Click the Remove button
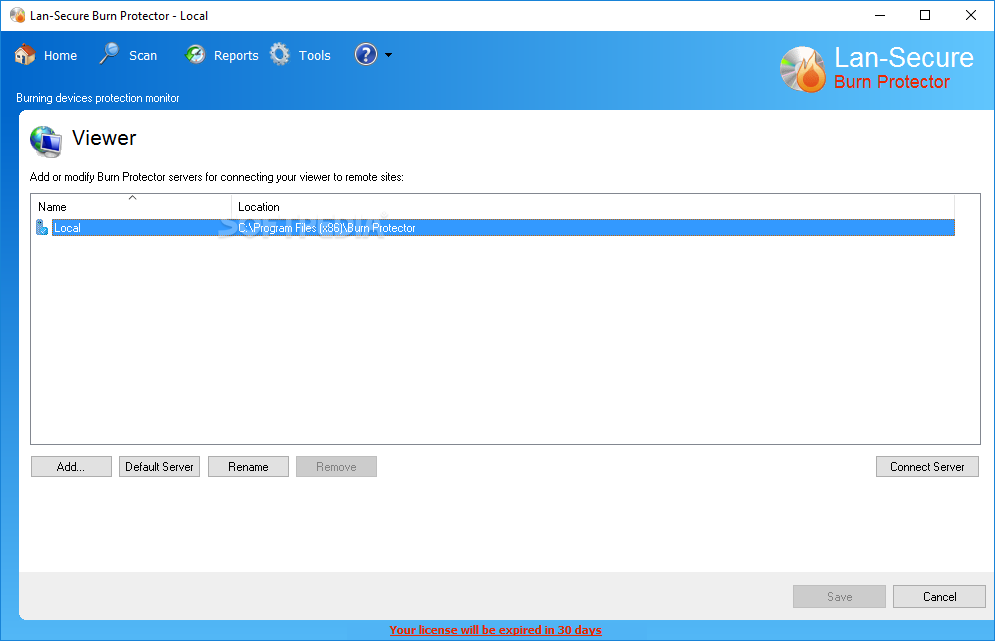This screenshot has height=641, width=995. tap(336, 466)
